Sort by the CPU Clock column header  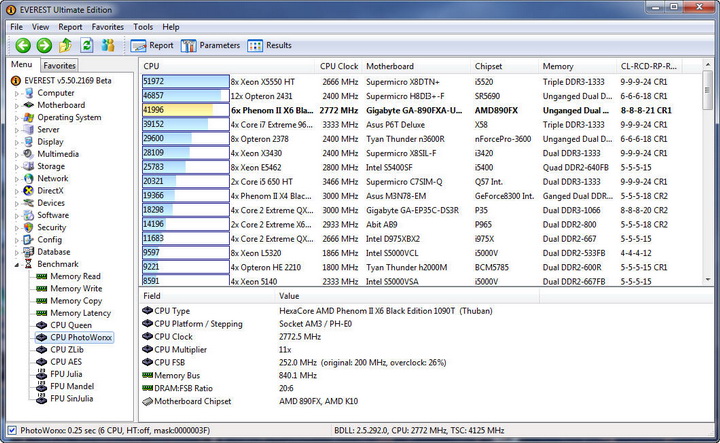(338, 66)
